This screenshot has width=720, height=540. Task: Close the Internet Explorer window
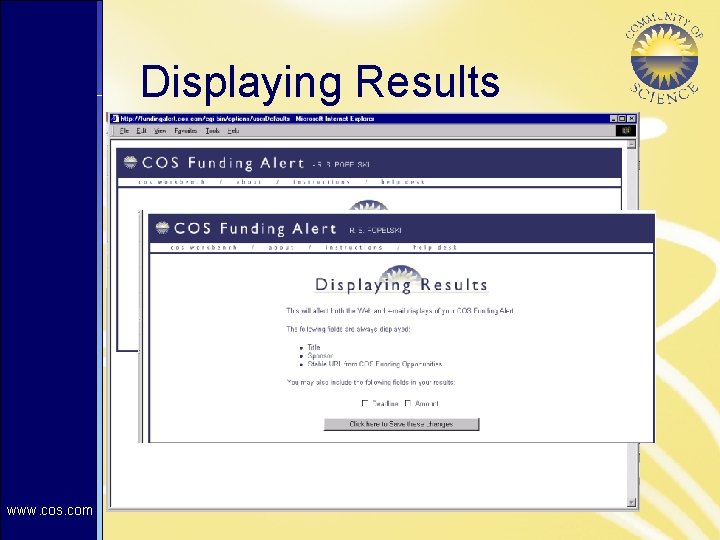click(631, 118)
